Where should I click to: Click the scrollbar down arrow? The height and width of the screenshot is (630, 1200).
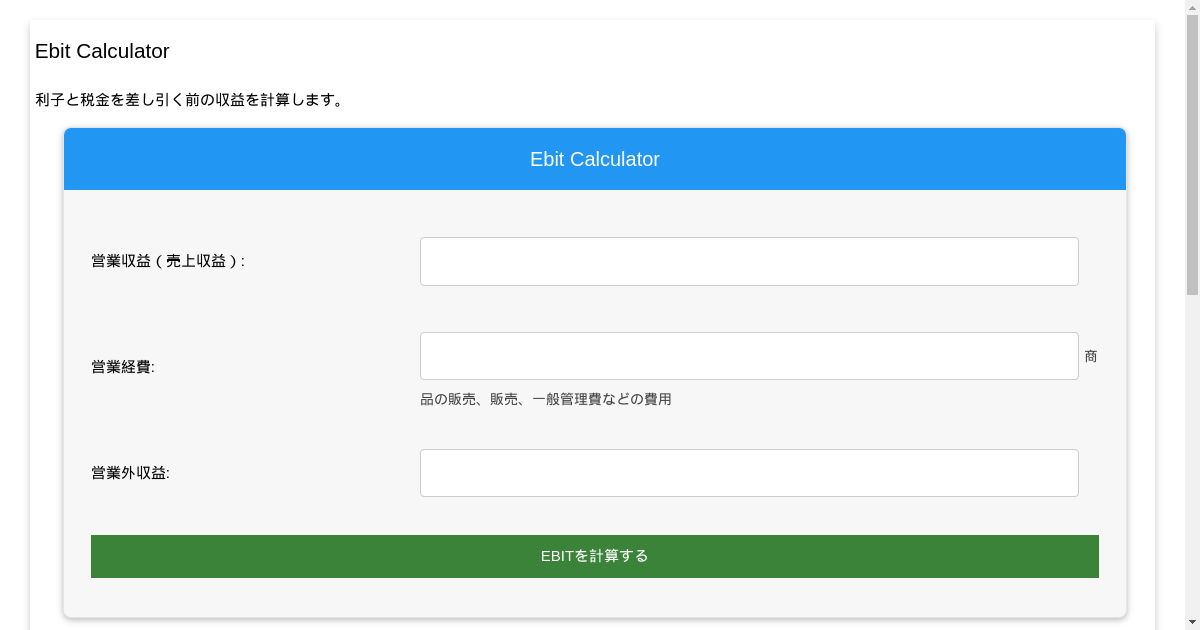click(x=1192, y=622)
